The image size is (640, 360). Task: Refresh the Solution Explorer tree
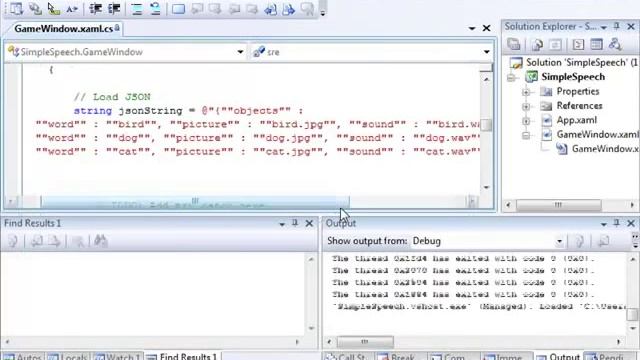(x=556, y=44)
